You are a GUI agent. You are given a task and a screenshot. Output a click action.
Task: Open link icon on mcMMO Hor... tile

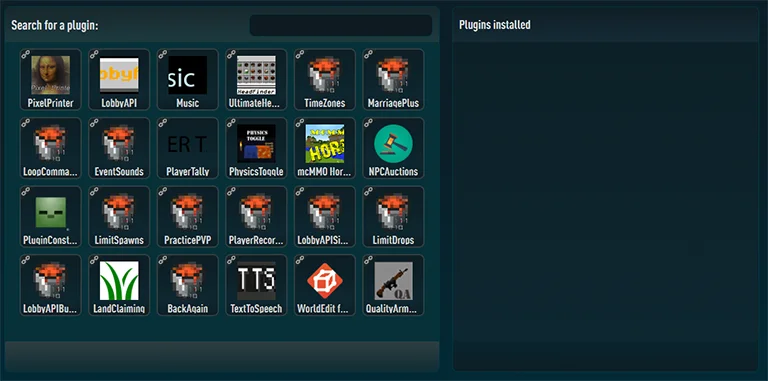pyautogui.click(x=300, y=122)
